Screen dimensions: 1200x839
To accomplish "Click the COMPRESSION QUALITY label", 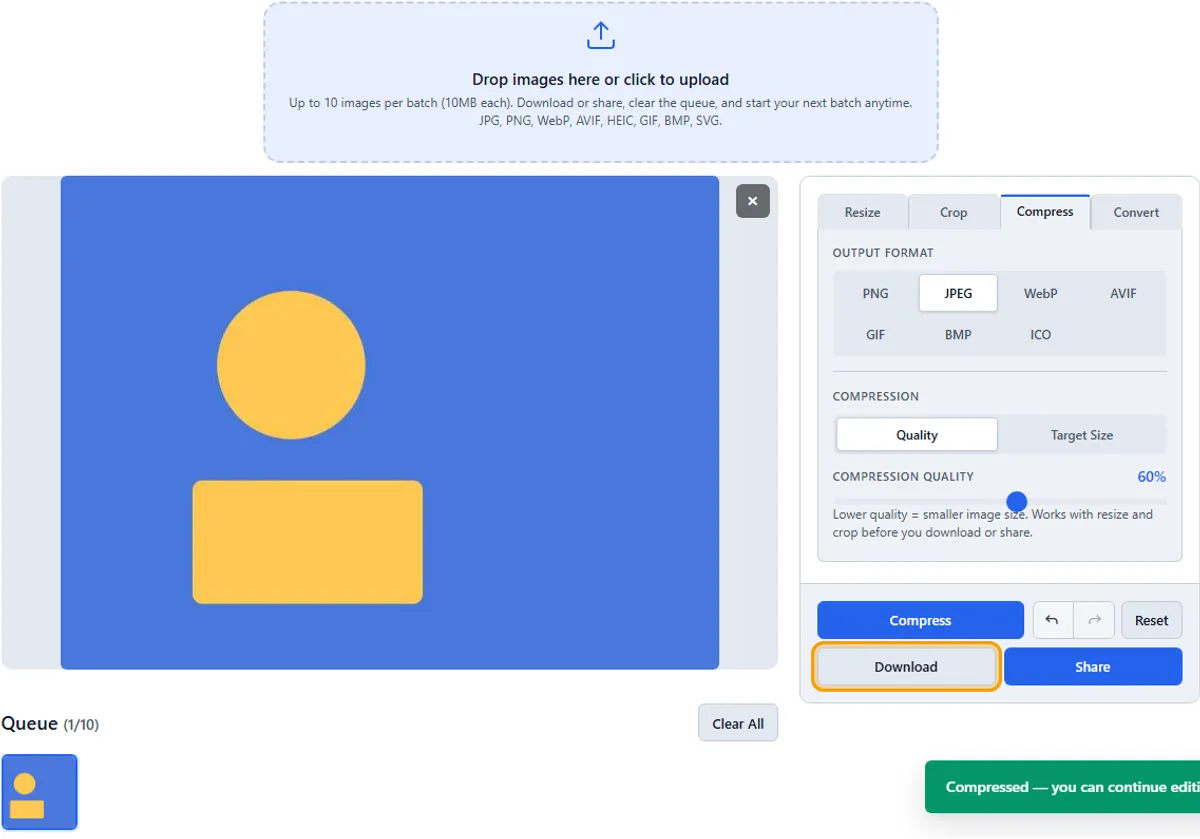I will point(903,477).
